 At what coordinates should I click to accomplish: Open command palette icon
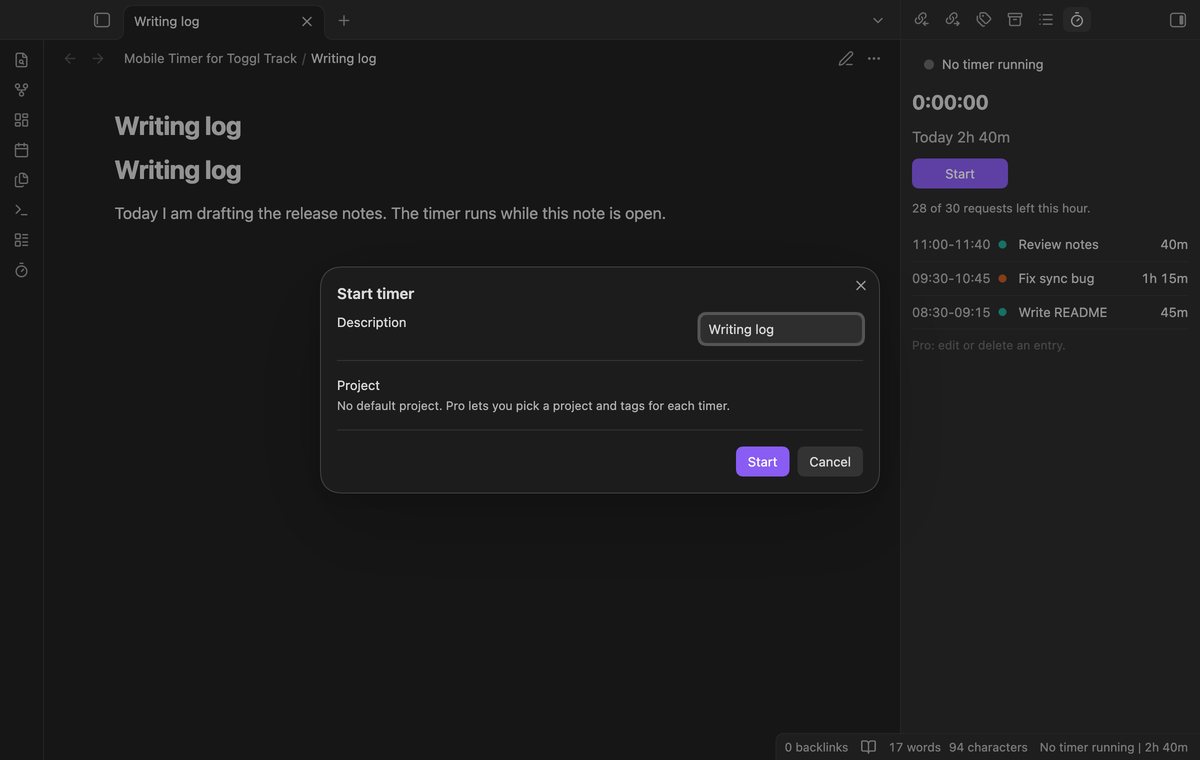pos(21,210)
